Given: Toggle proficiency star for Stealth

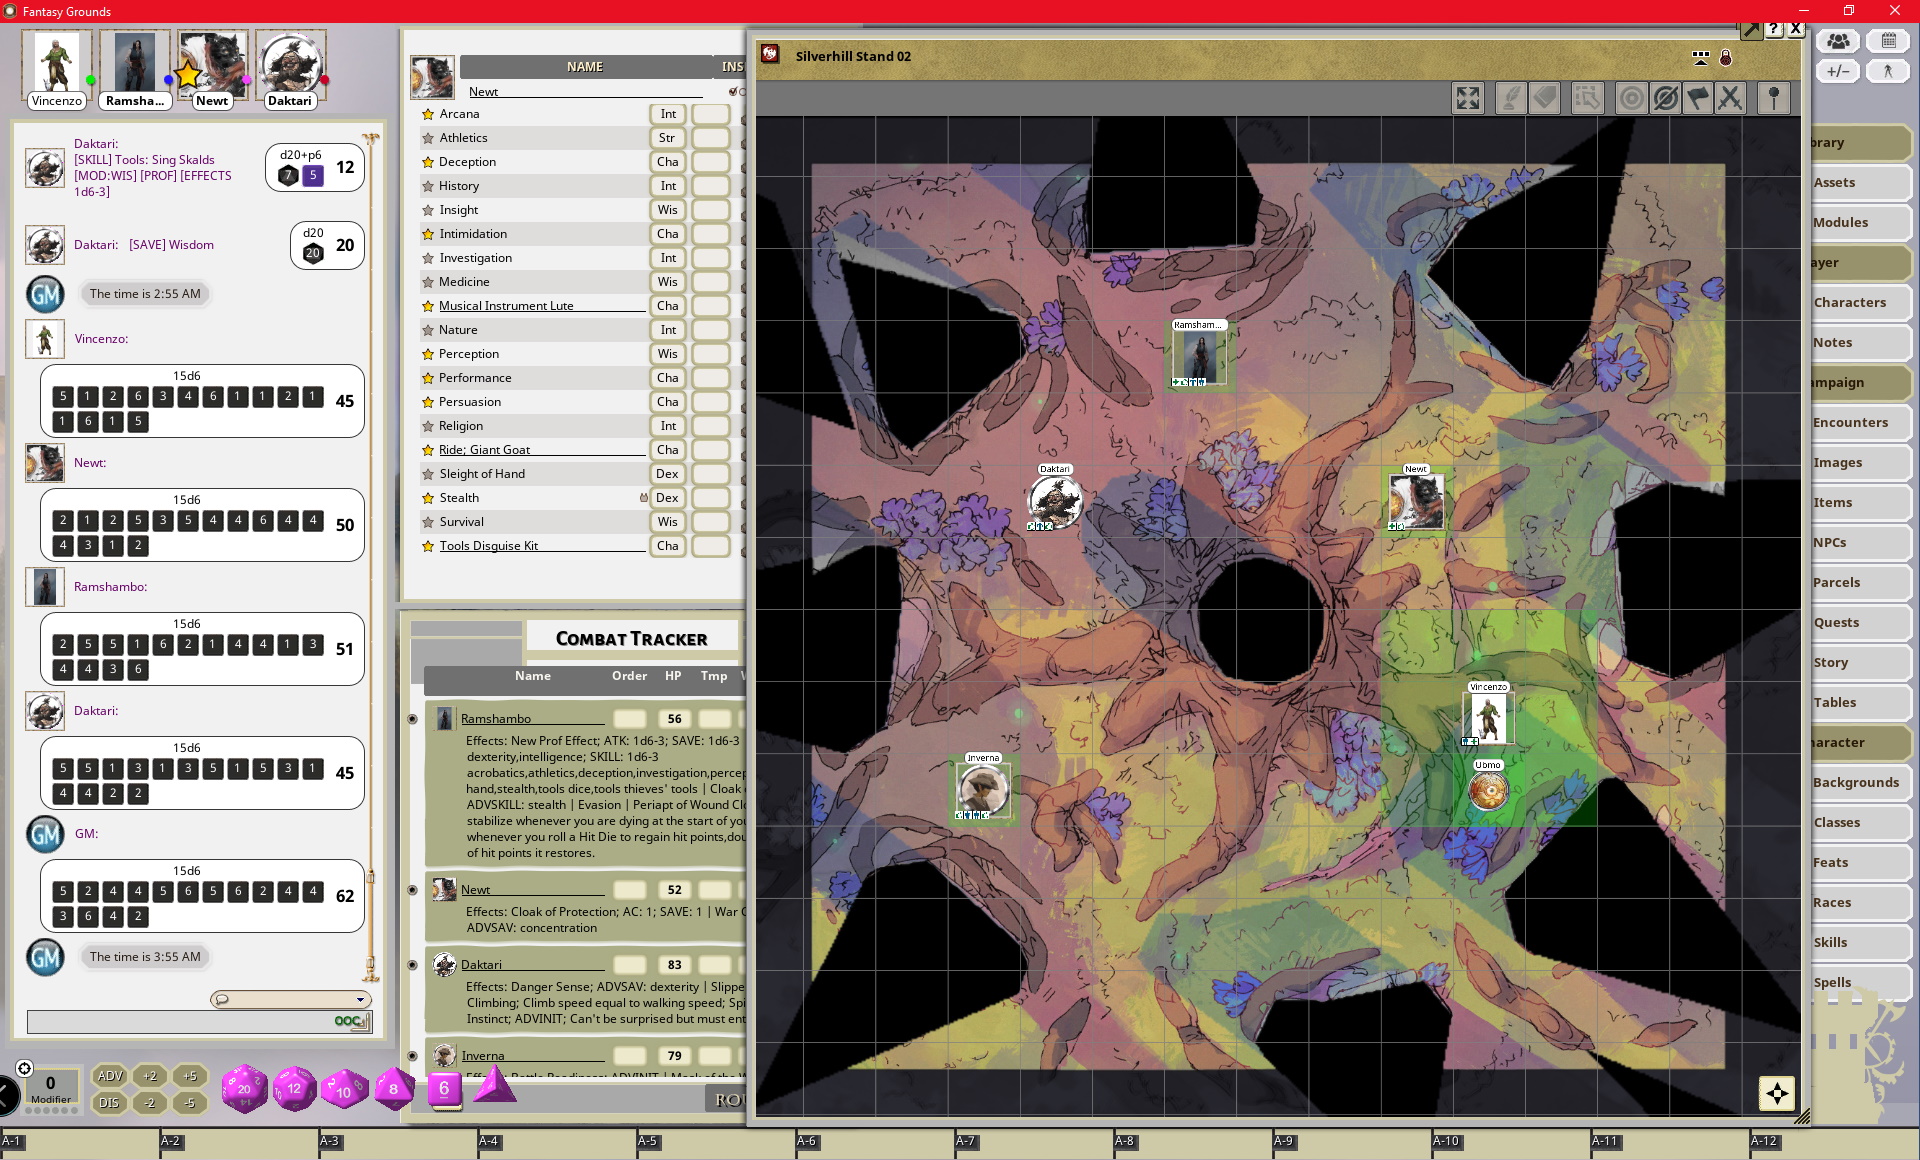Looking at the screenshot, I should tap(428, 498).
